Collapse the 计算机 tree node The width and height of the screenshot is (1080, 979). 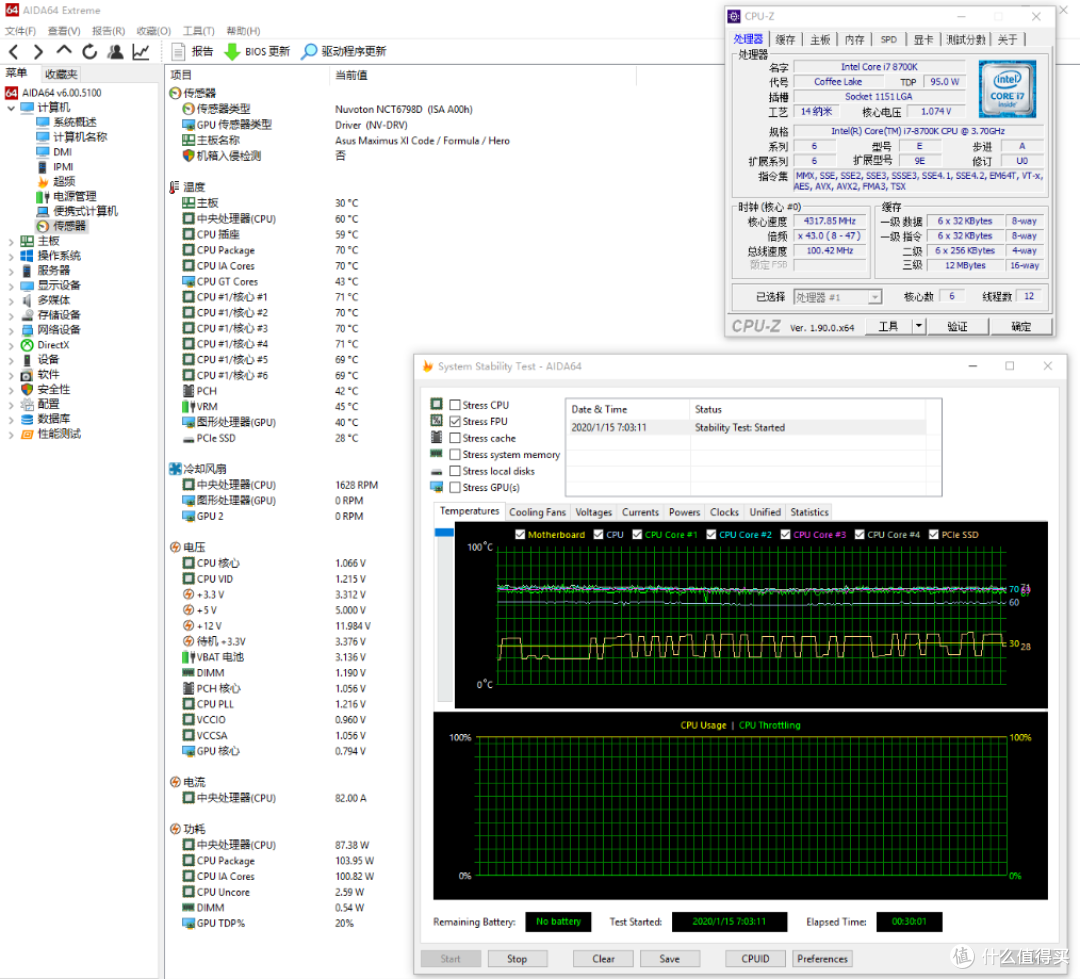(11, 108)
